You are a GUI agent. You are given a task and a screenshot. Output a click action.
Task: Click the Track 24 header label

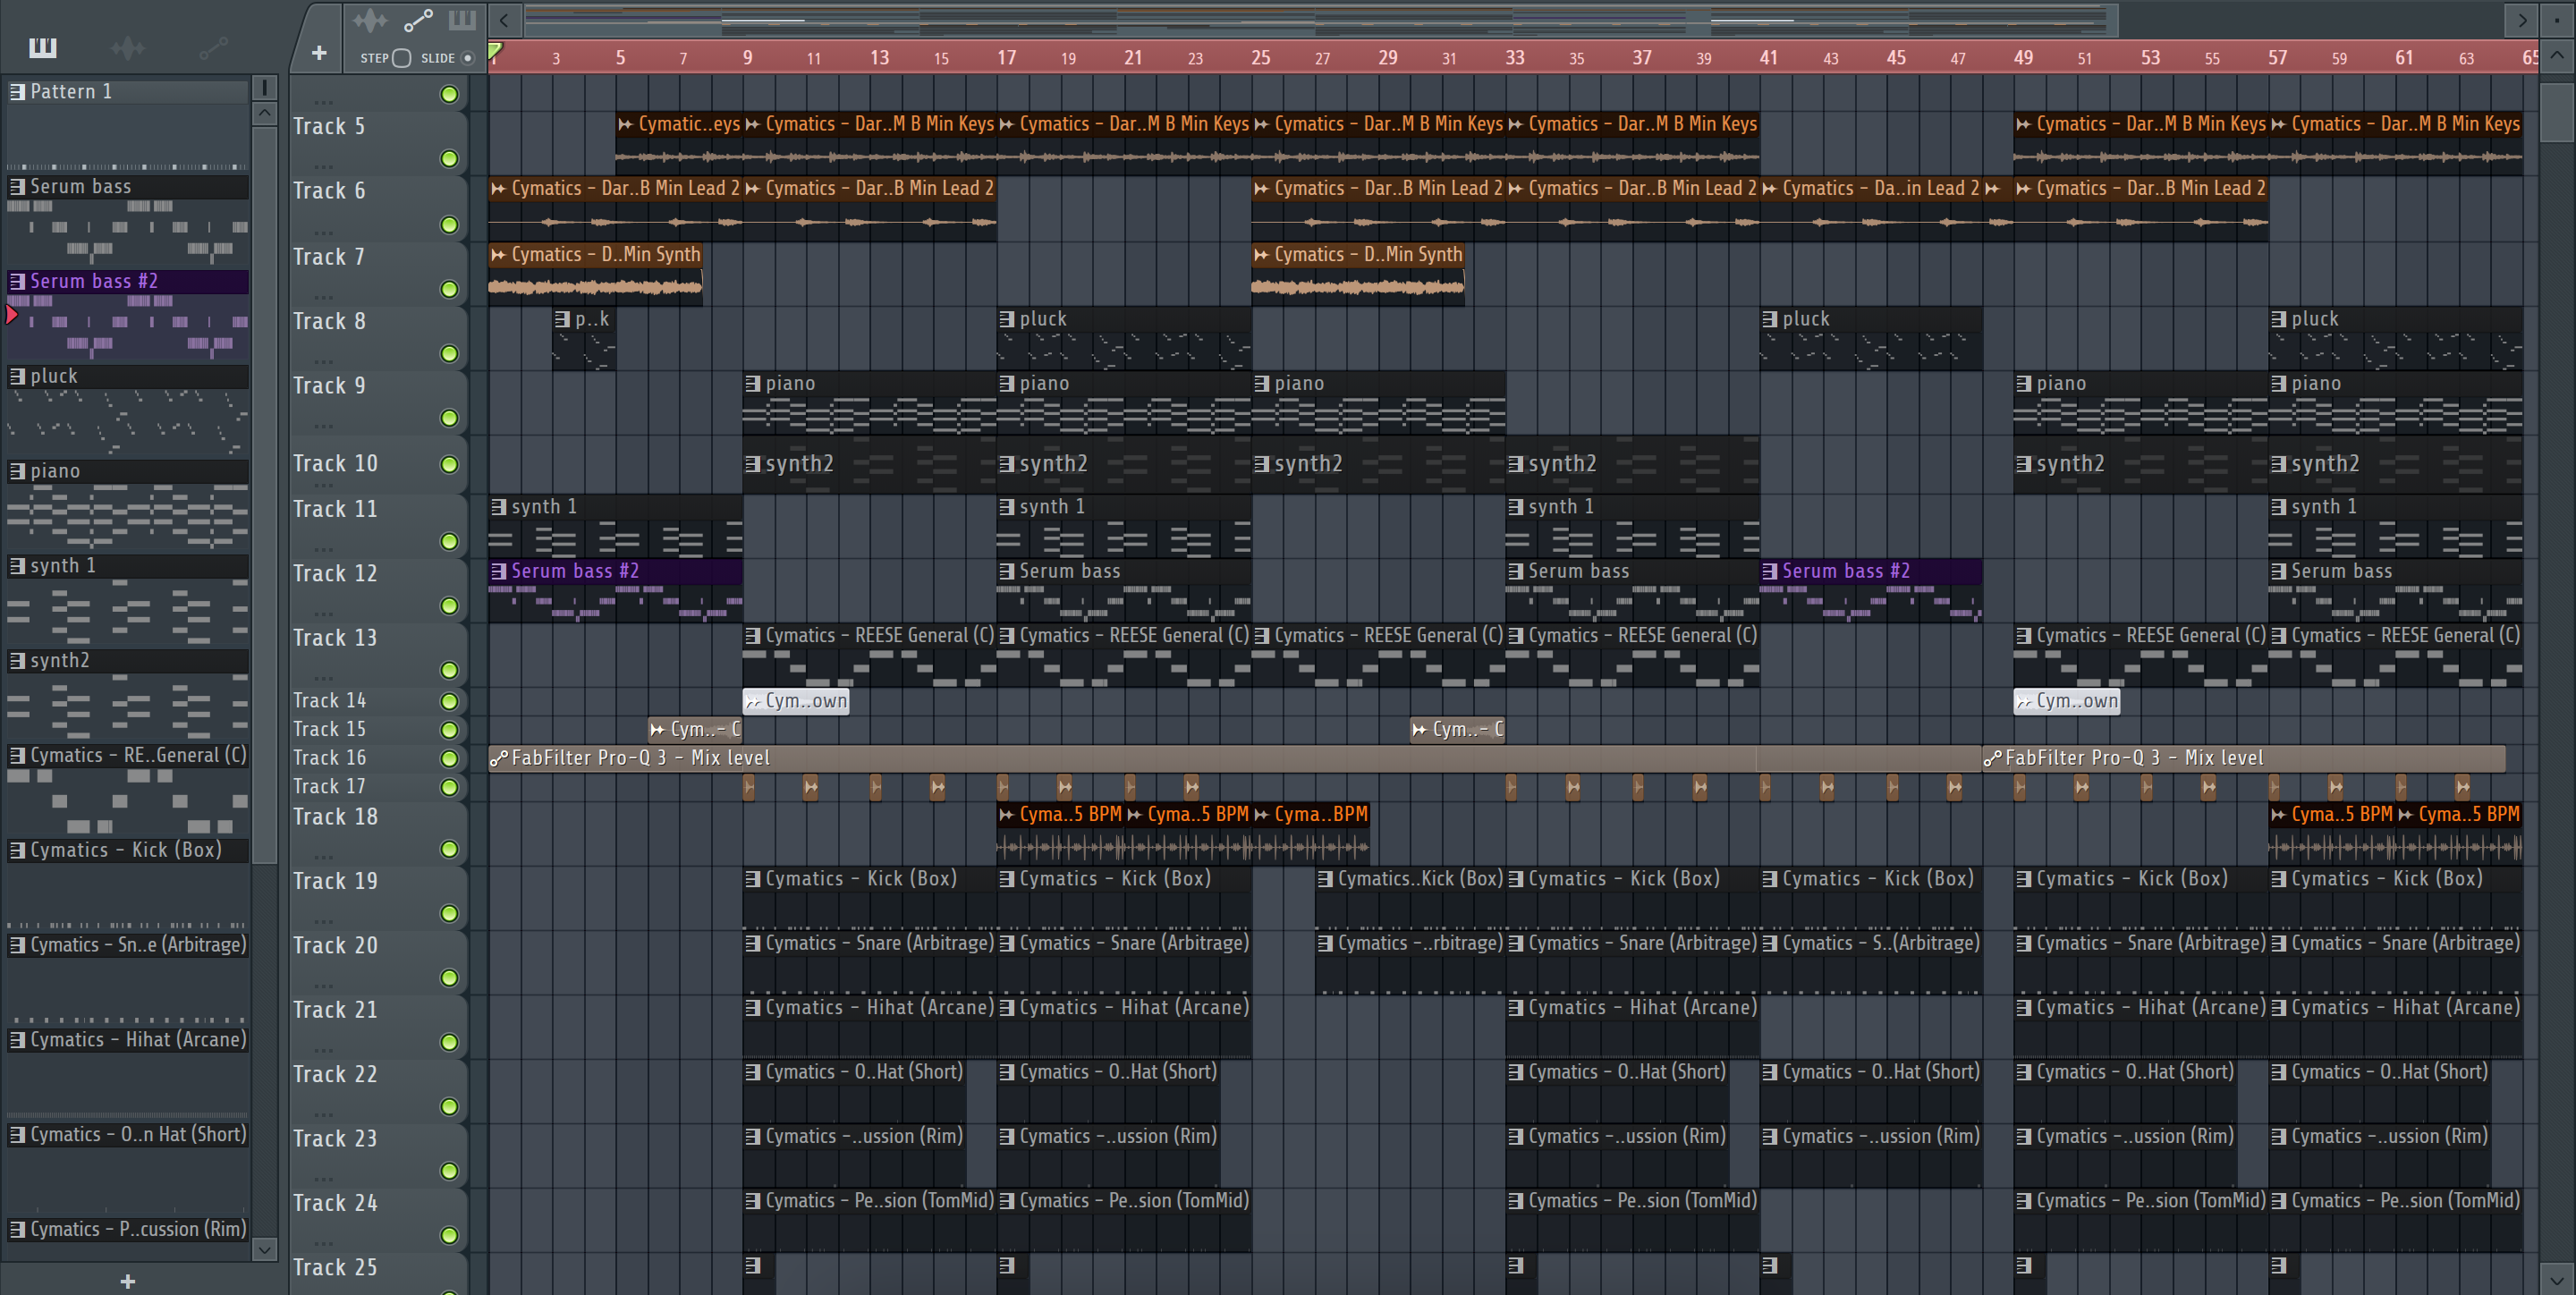(x=335, y=1202)
